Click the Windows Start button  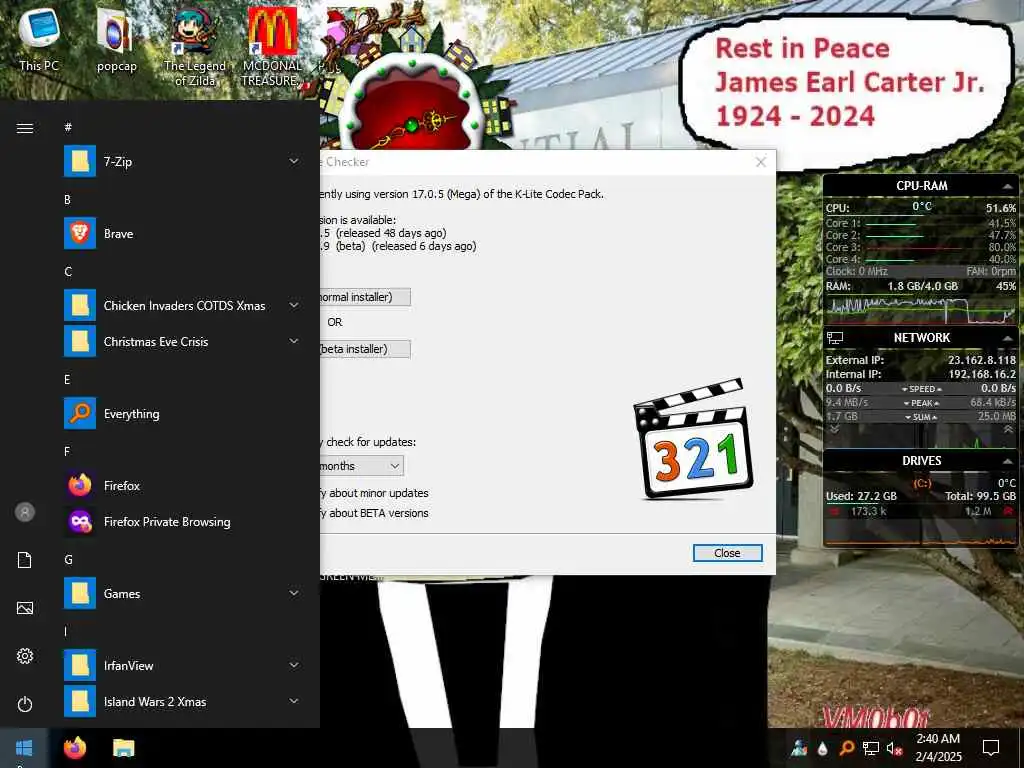[24, 748]
